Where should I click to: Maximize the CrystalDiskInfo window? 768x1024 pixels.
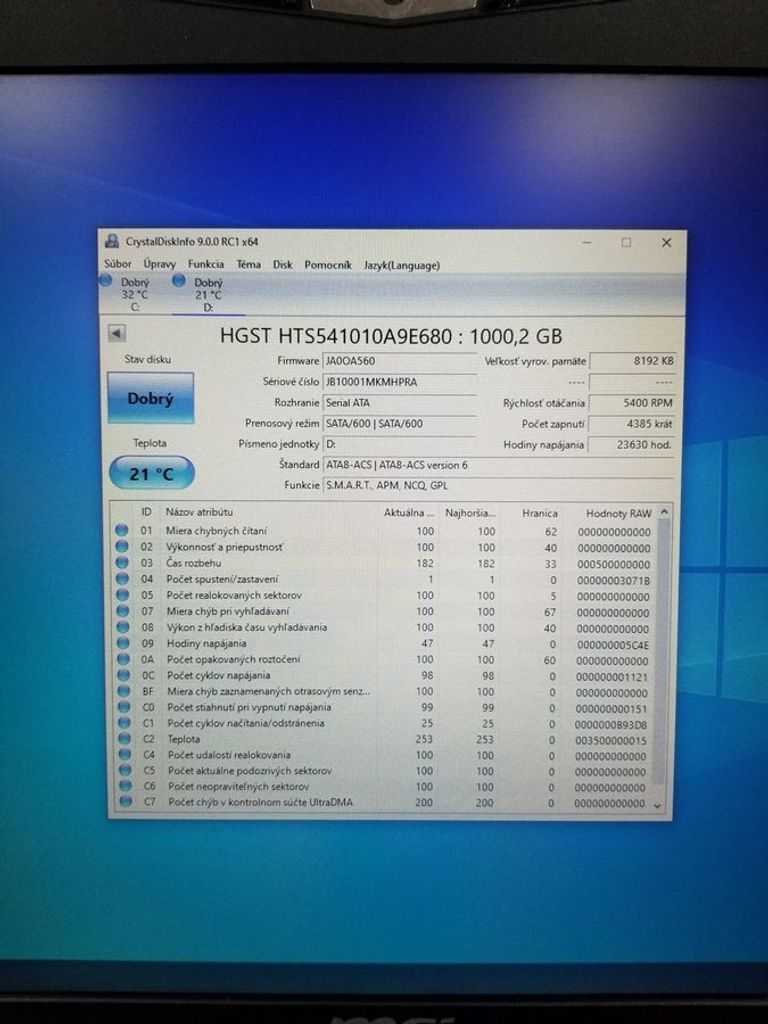(626, 242)
